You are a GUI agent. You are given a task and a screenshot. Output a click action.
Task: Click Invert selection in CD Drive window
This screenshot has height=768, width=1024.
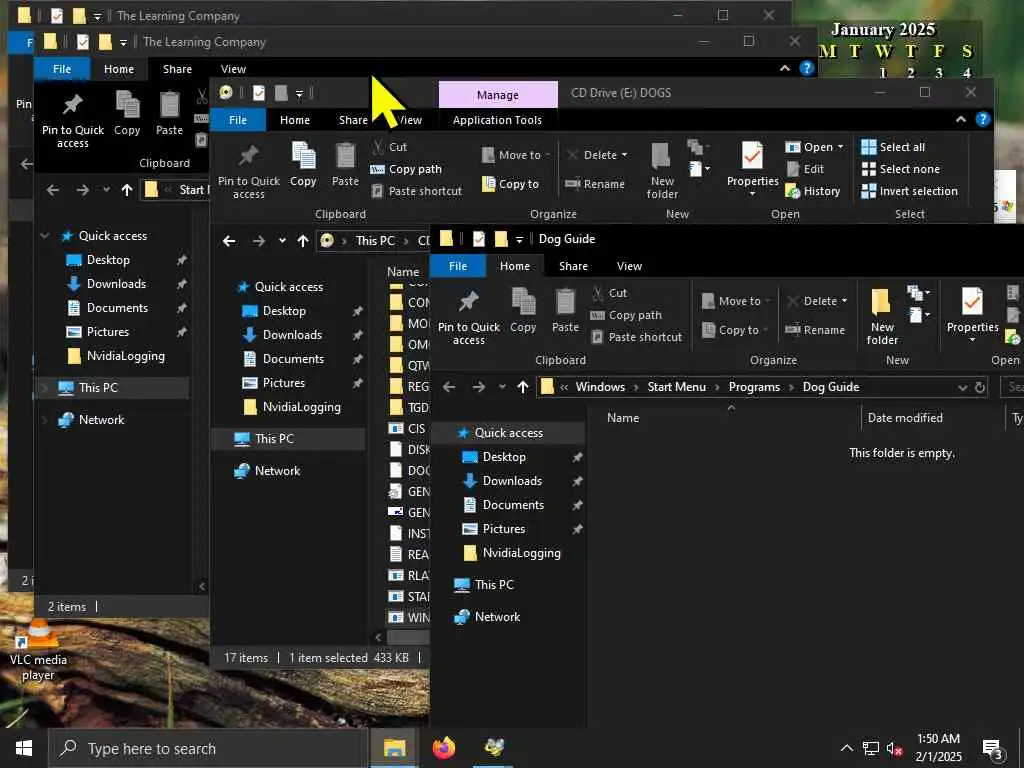click(909, 191)
